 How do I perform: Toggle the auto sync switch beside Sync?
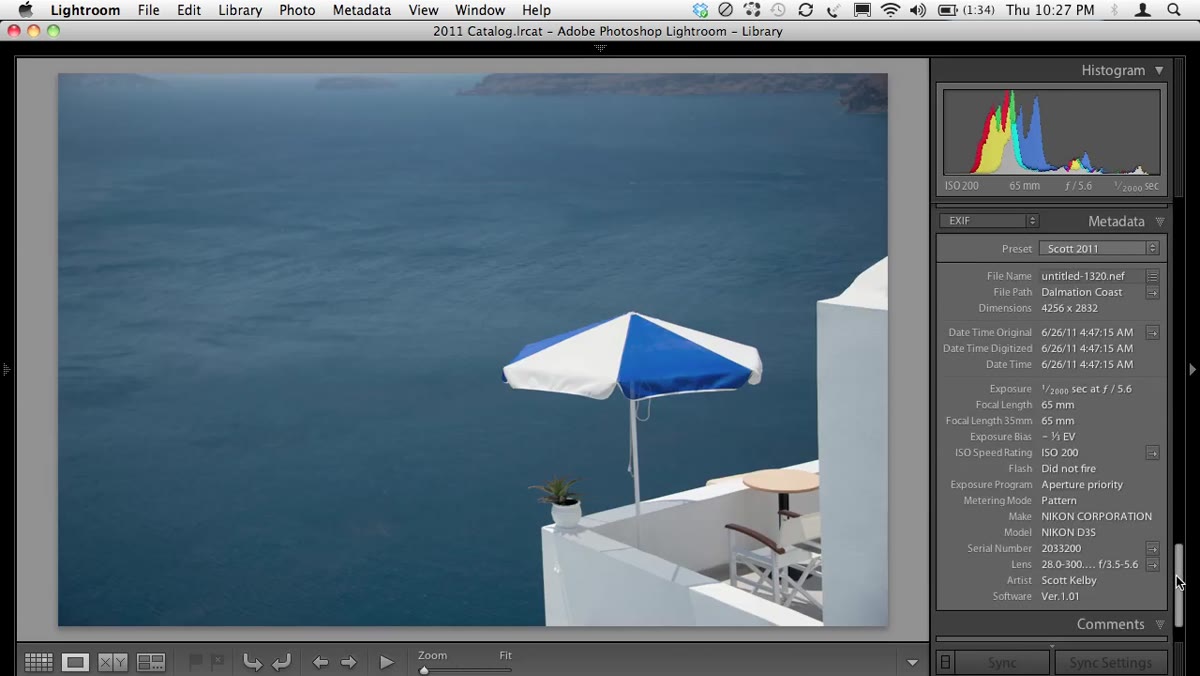pyautogui.click(x=945, y=662)
